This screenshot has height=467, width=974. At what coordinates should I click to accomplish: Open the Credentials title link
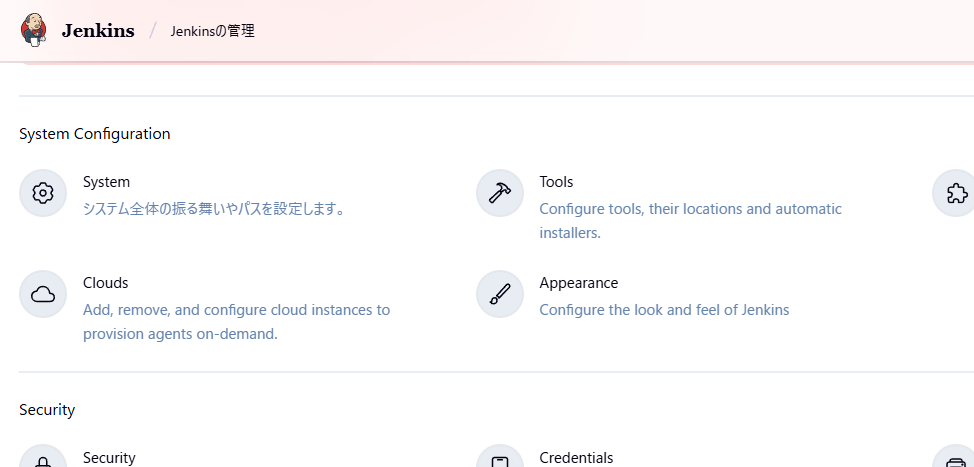coord(576,458)
